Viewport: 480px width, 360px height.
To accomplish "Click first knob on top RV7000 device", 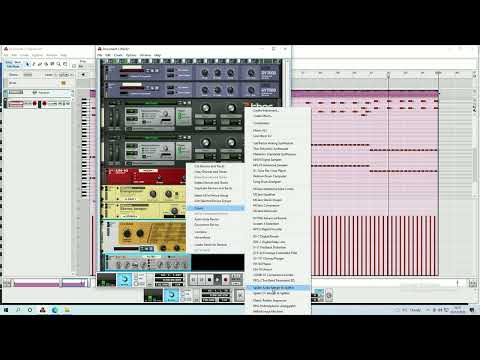I will (205, 73).
